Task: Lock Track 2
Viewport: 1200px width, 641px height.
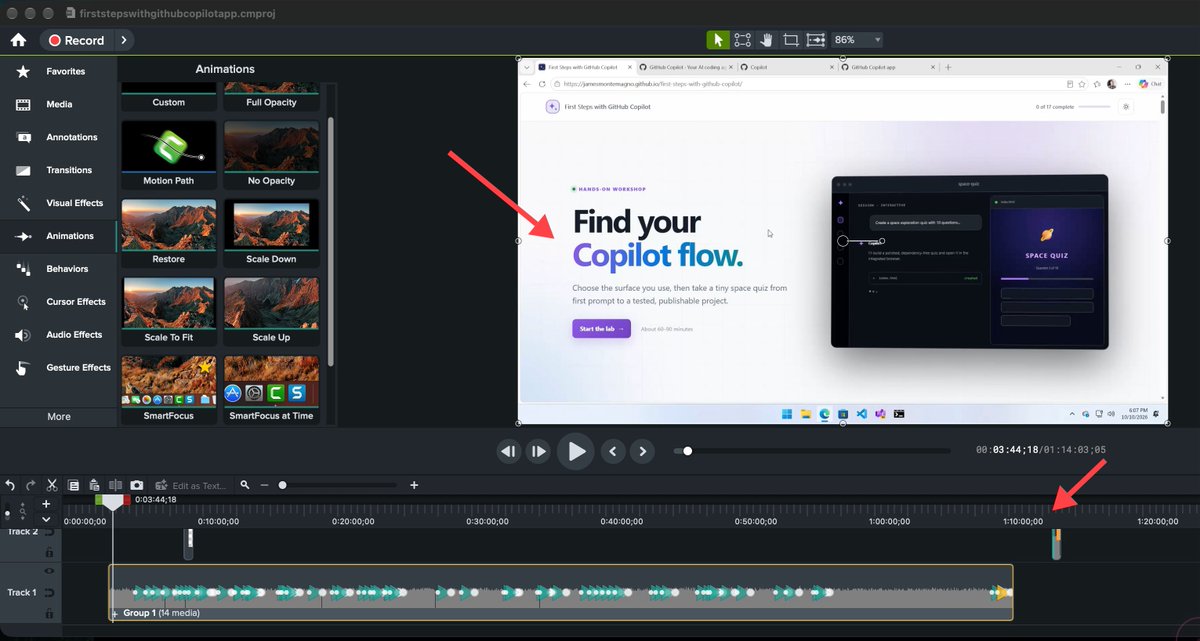Action: click(48, 551)
